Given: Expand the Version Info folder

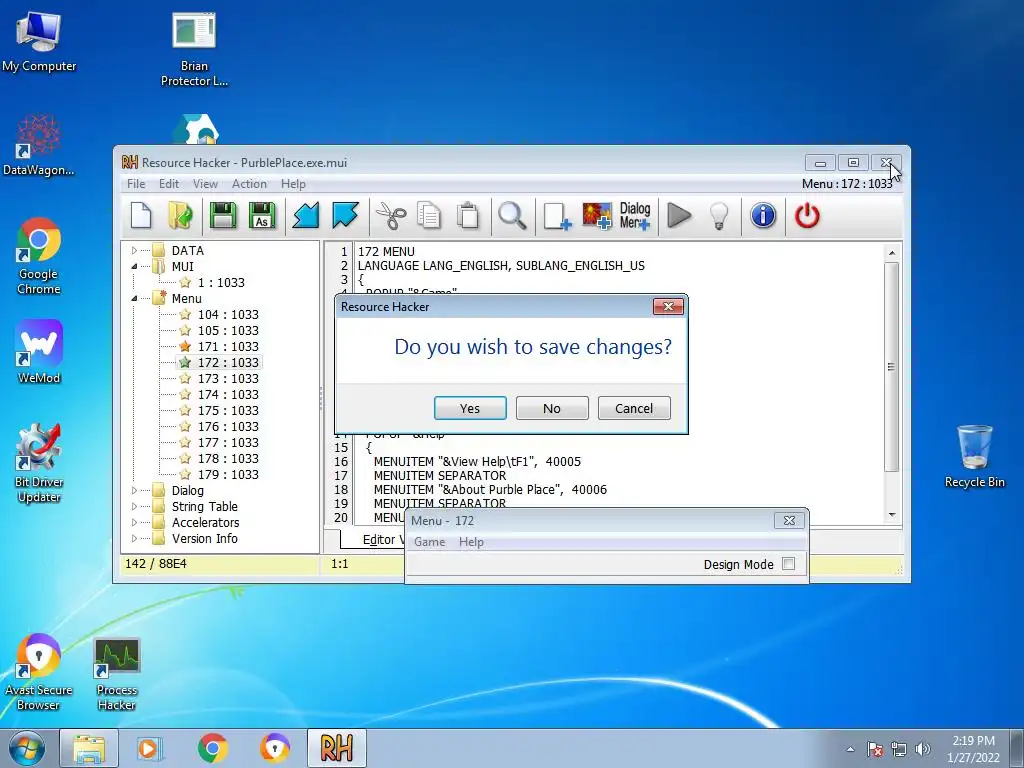Looking at the screenshot, I should pos(134,538).
